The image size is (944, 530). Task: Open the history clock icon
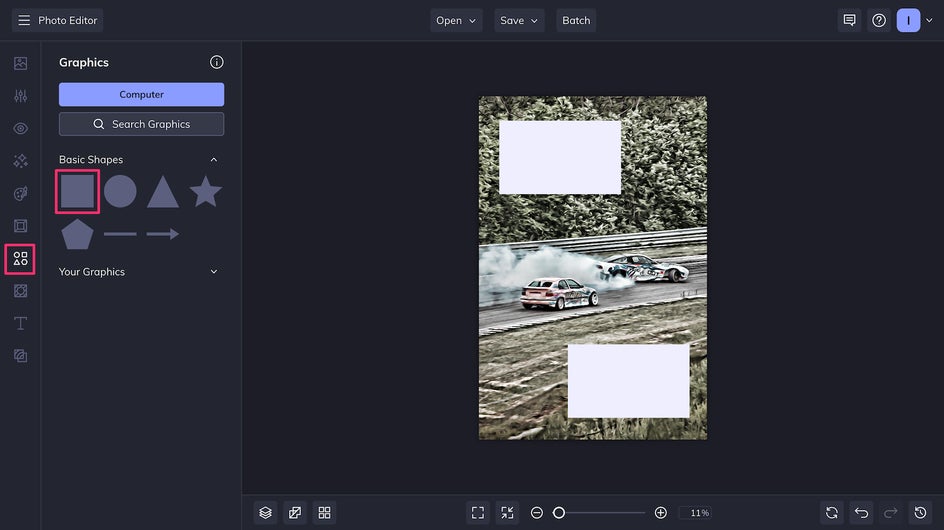pos(921,513)
